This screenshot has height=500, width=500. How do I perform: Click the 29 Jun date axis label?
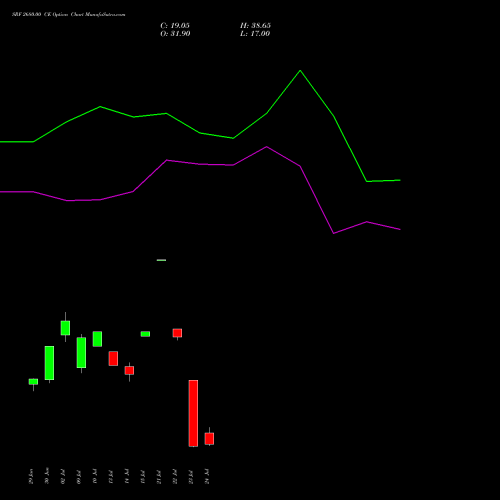(31, 476)
